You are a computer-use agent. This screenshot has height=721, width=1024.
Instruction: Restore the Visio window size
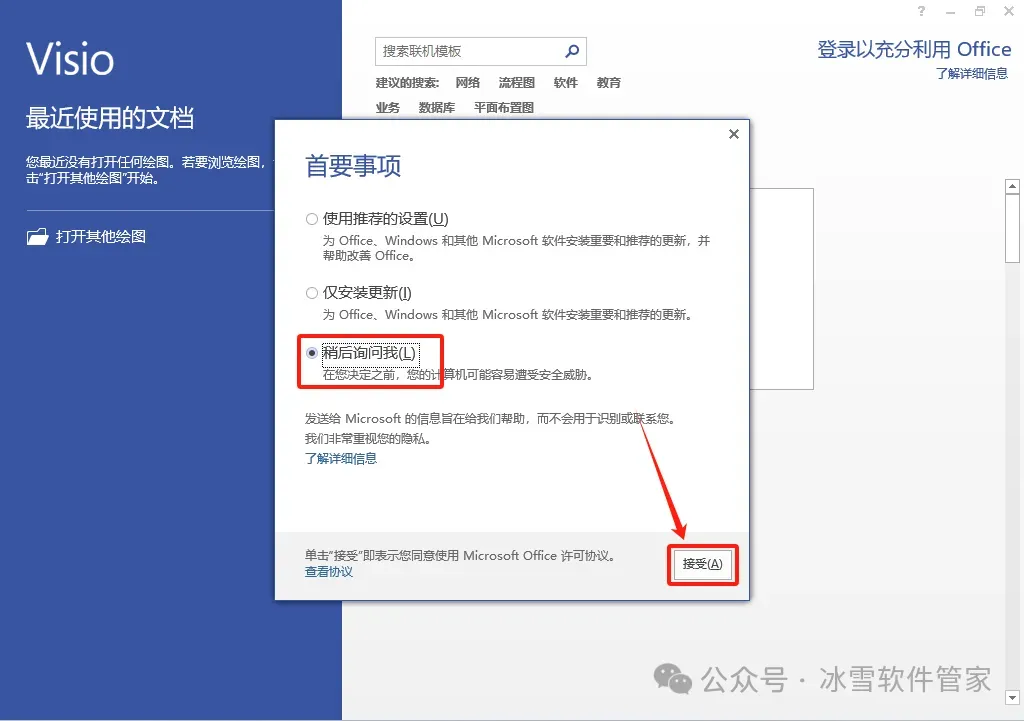980,11
